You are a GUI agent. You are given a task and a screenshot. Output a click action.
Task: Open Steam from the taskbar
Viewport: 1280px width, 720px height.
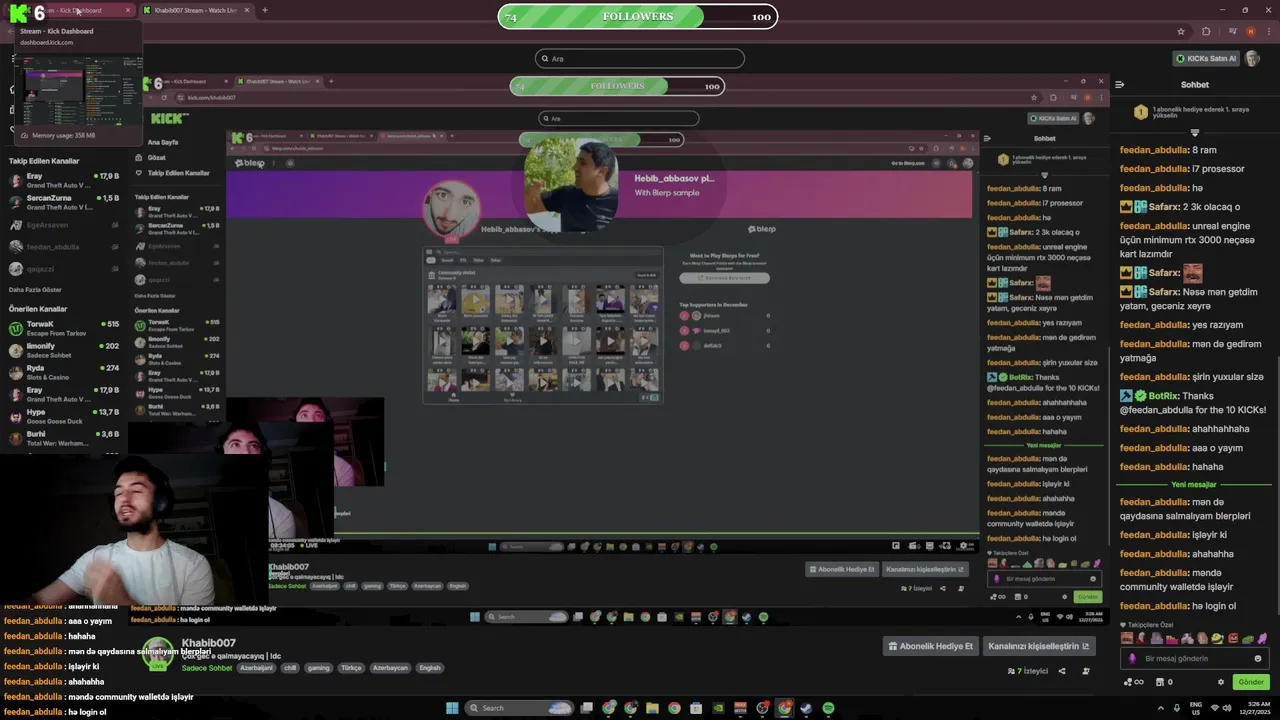coord(806,708)
